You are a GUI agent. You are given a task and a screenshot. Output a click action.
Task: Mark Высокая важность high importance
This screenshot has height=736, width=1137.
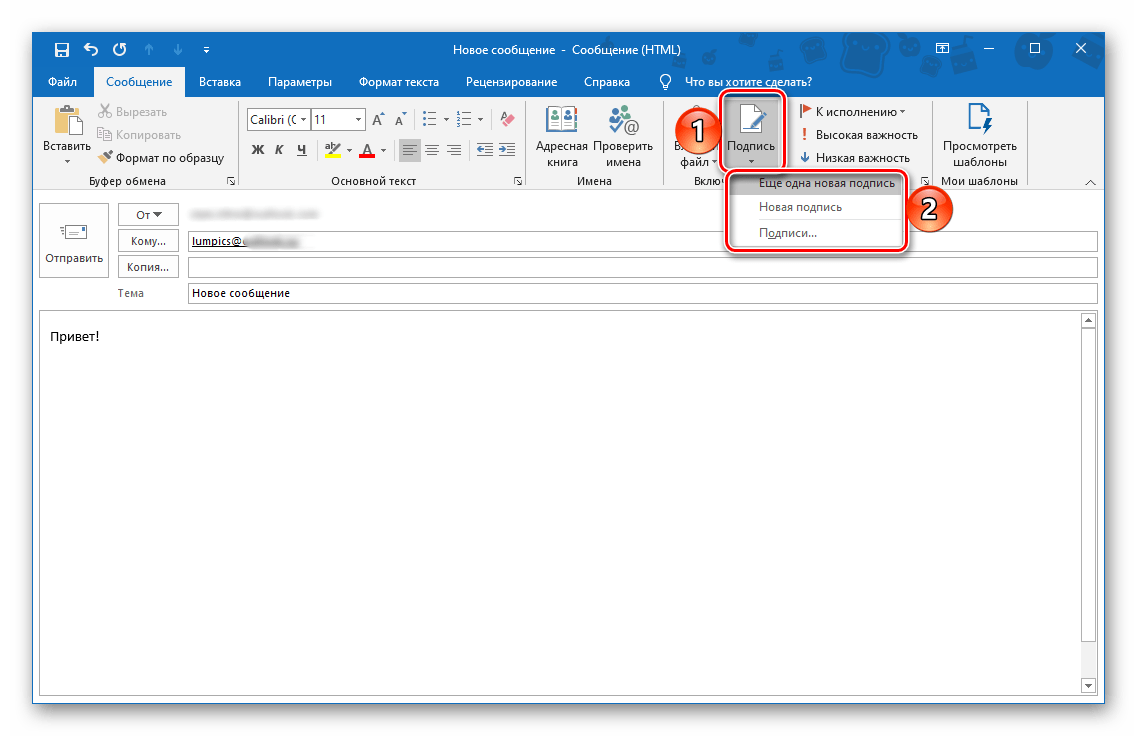pyautogui.click(x=859, y=135)
